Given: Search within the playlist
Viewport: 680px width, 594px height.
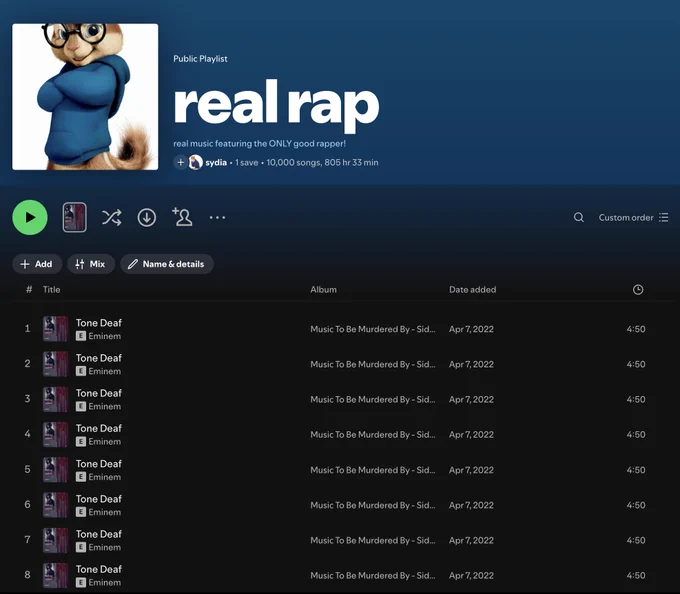Looking at the screenshot, I should coord(579,217).
